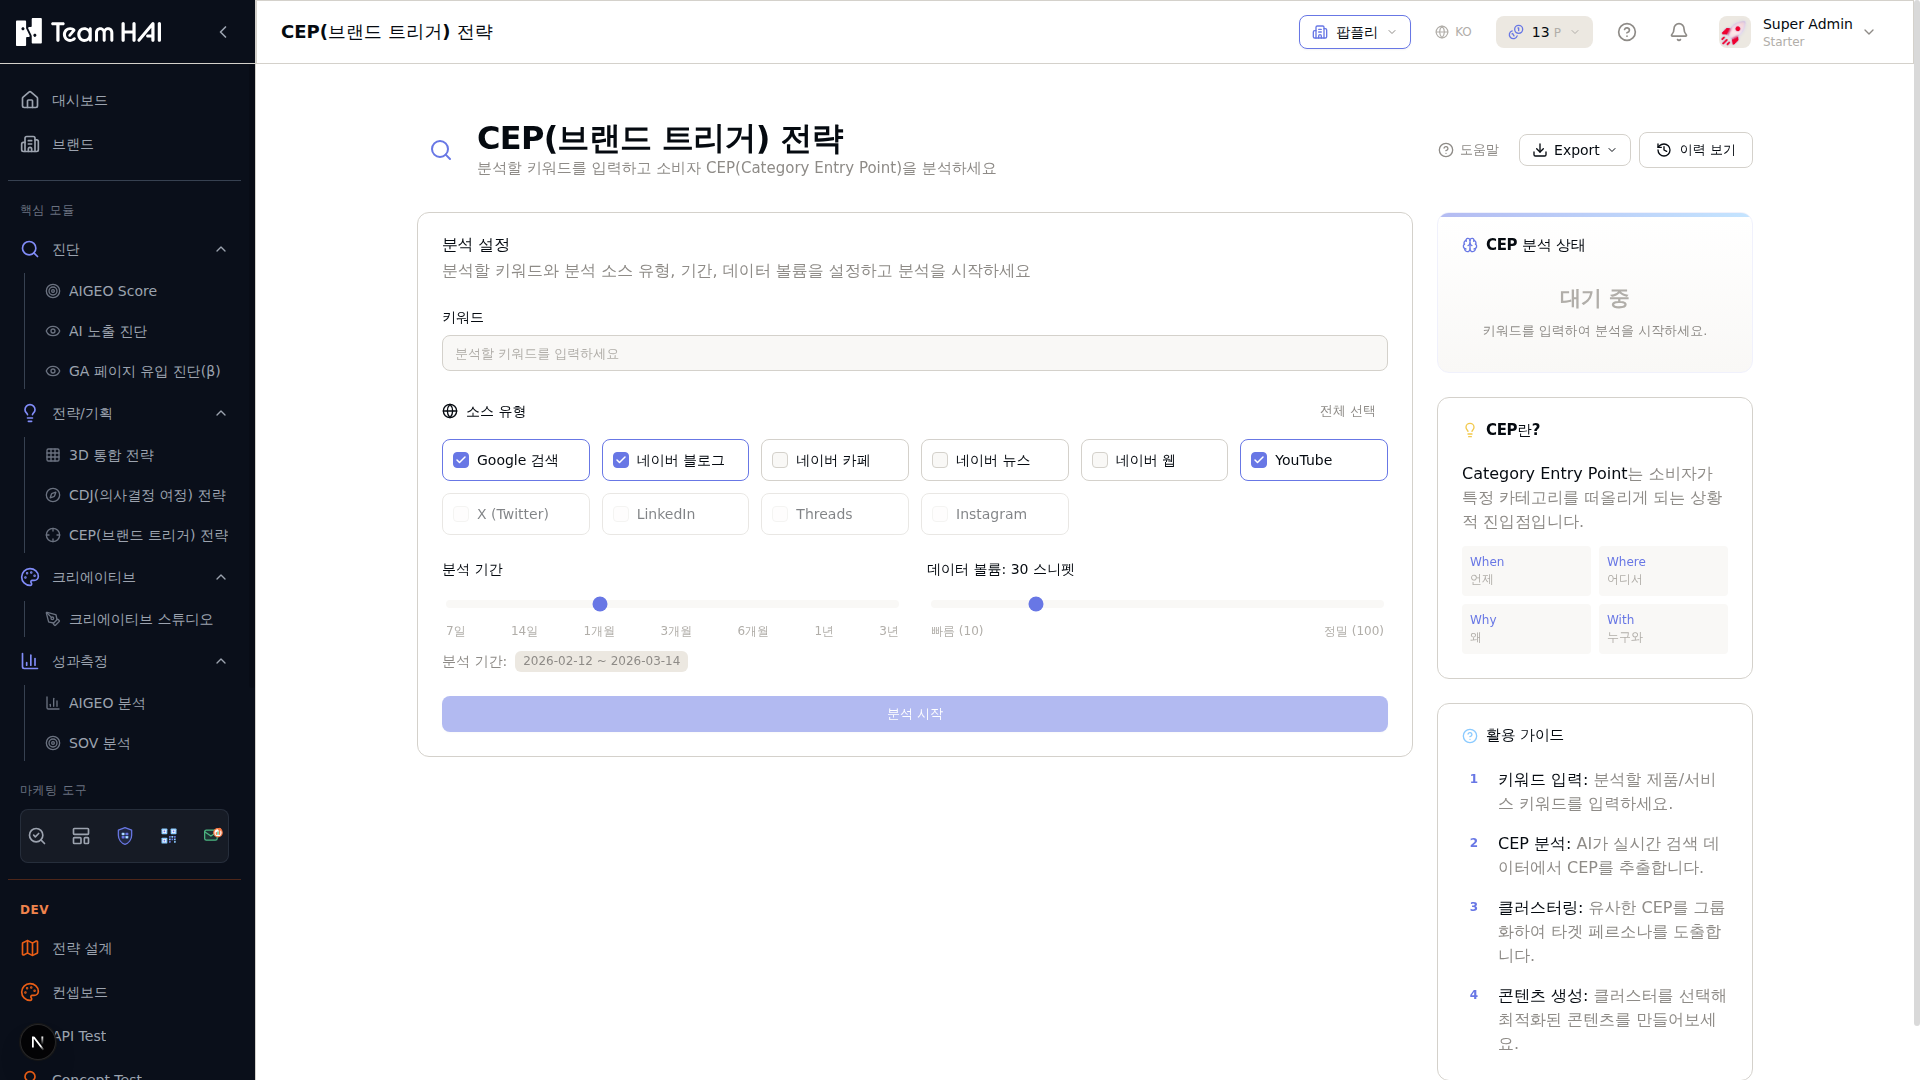Screen dimensions: 1920x1080
Task: Collapse the sidebar with the left arrow
Action: click(223, 32)
